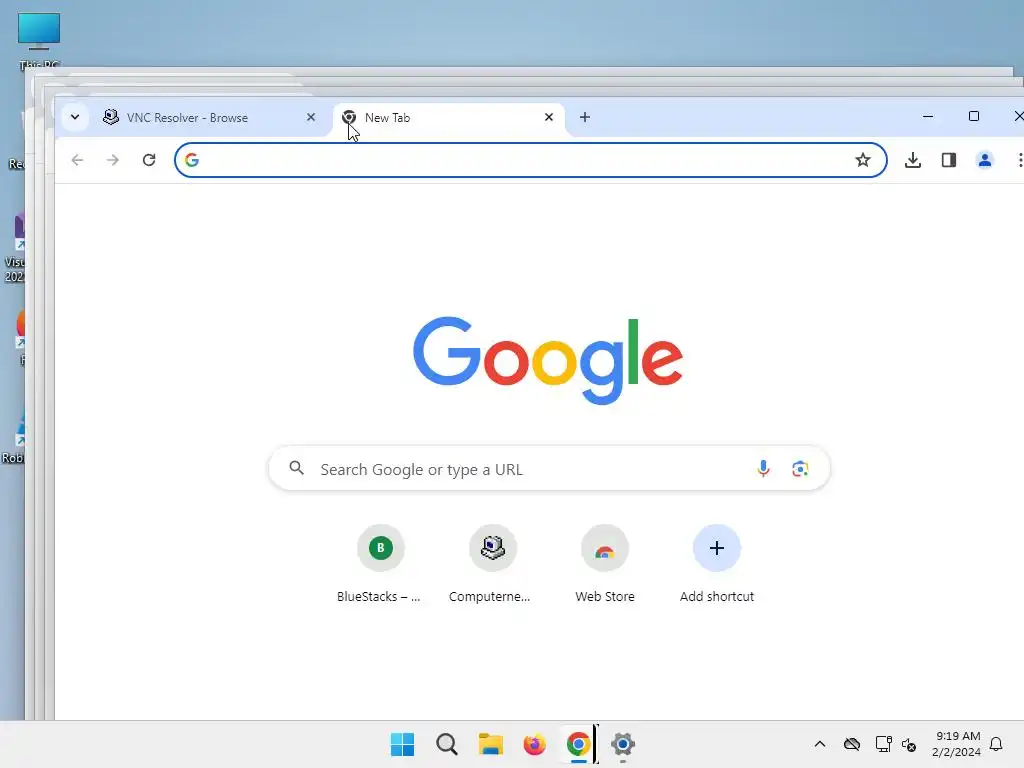Start voice search with microphone
This screenshot has height=768, width=1024.
click(763, 469)
